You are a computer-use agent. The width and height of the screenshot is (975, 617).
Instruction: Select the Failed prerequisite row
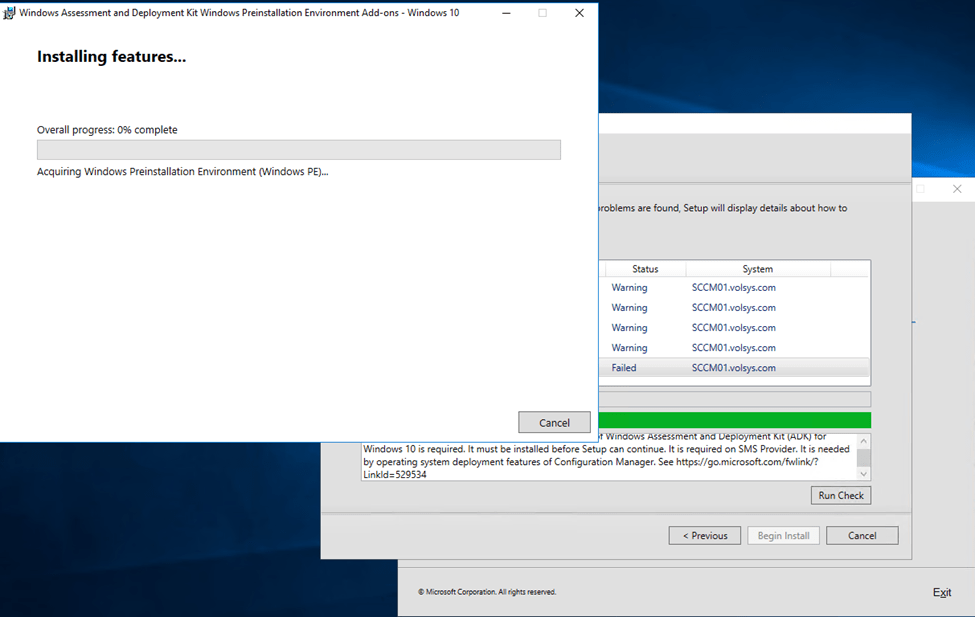tap(624, 368)
